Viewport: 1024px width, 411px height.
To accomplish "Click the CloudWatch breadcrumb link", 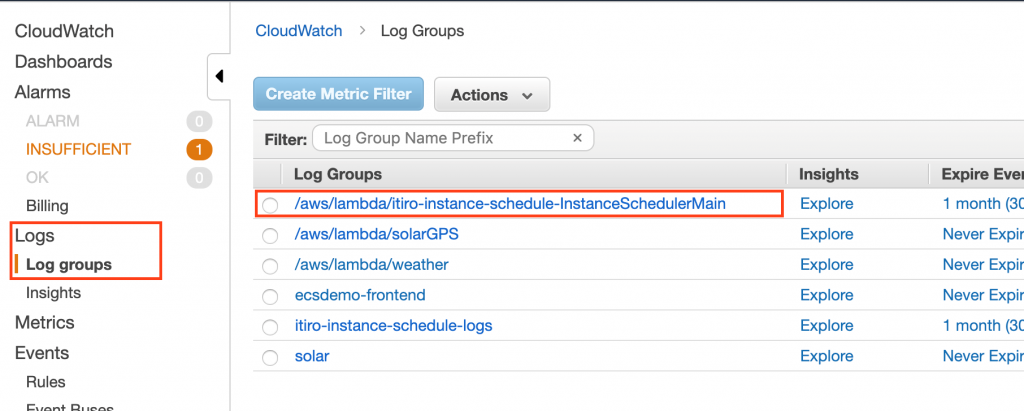I will pos(299,31).
